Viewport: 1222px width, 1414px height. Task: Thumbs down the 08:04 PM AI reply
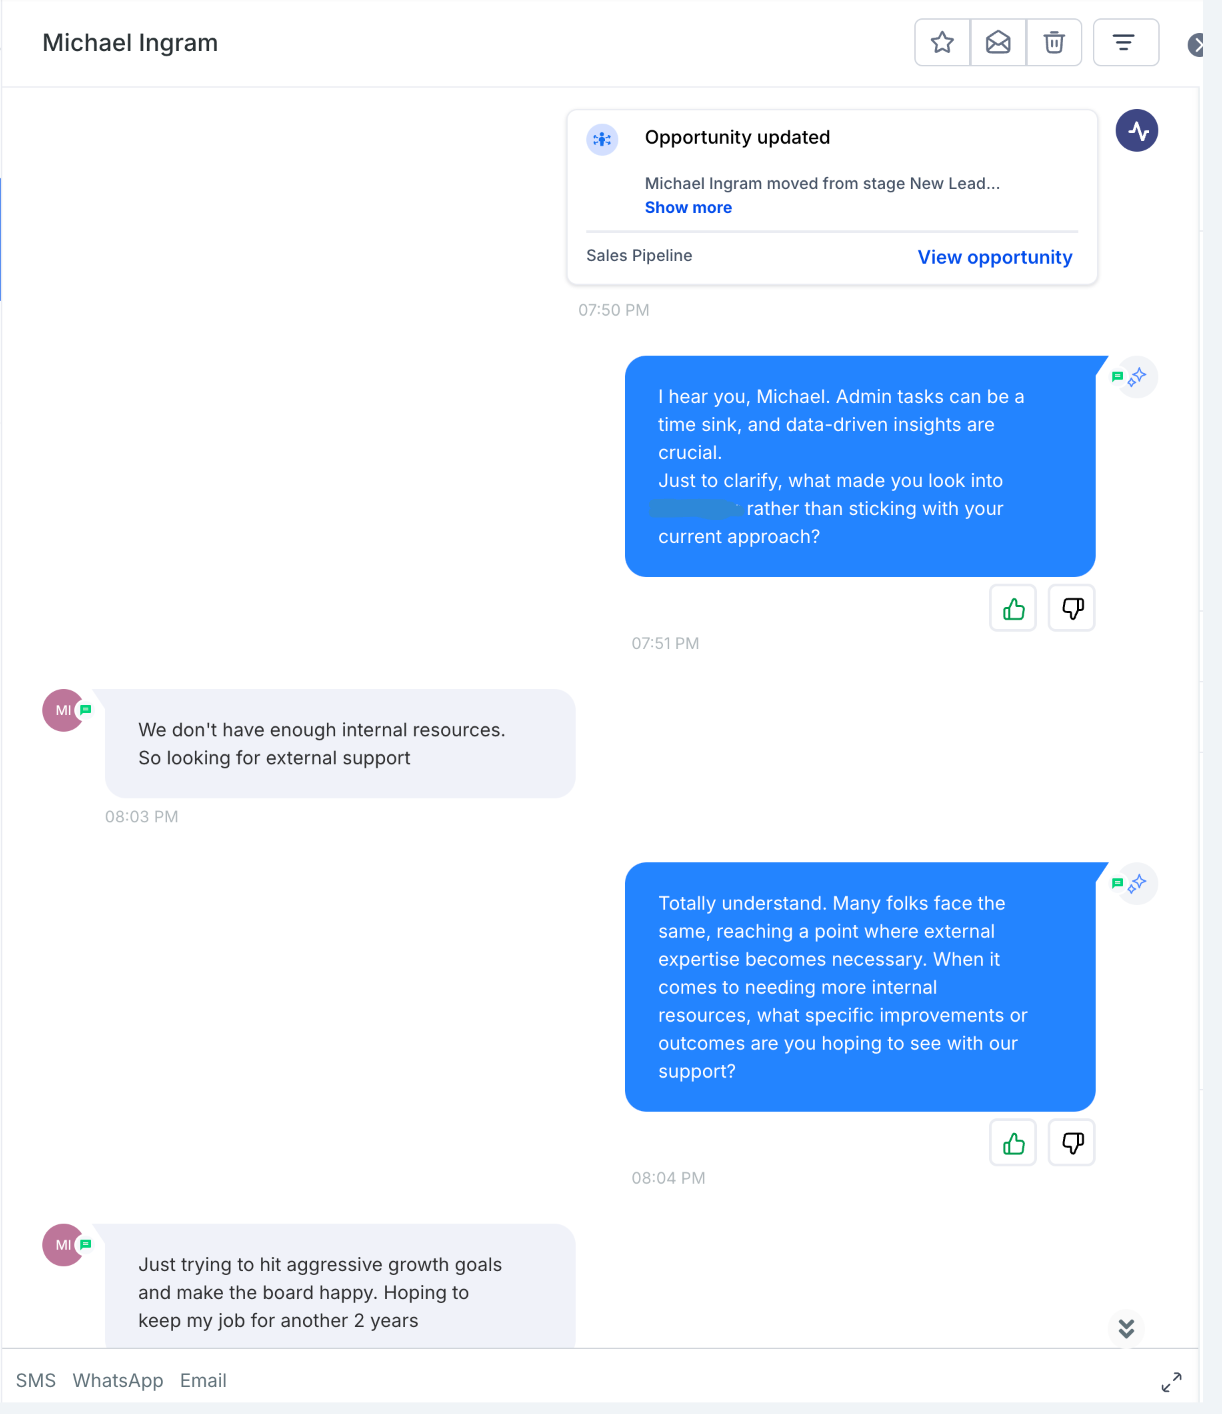[1072, 1142]
